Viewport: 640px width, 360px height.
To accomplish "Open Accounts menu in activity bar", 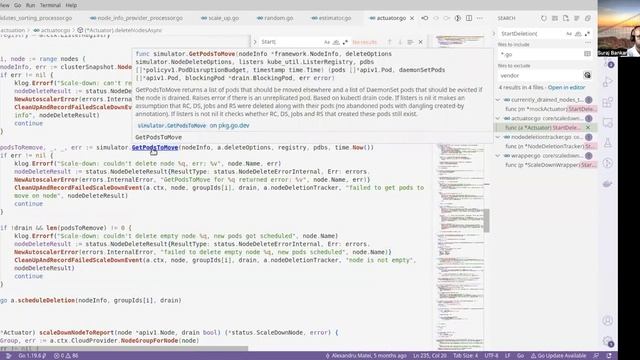I will 608,321.
